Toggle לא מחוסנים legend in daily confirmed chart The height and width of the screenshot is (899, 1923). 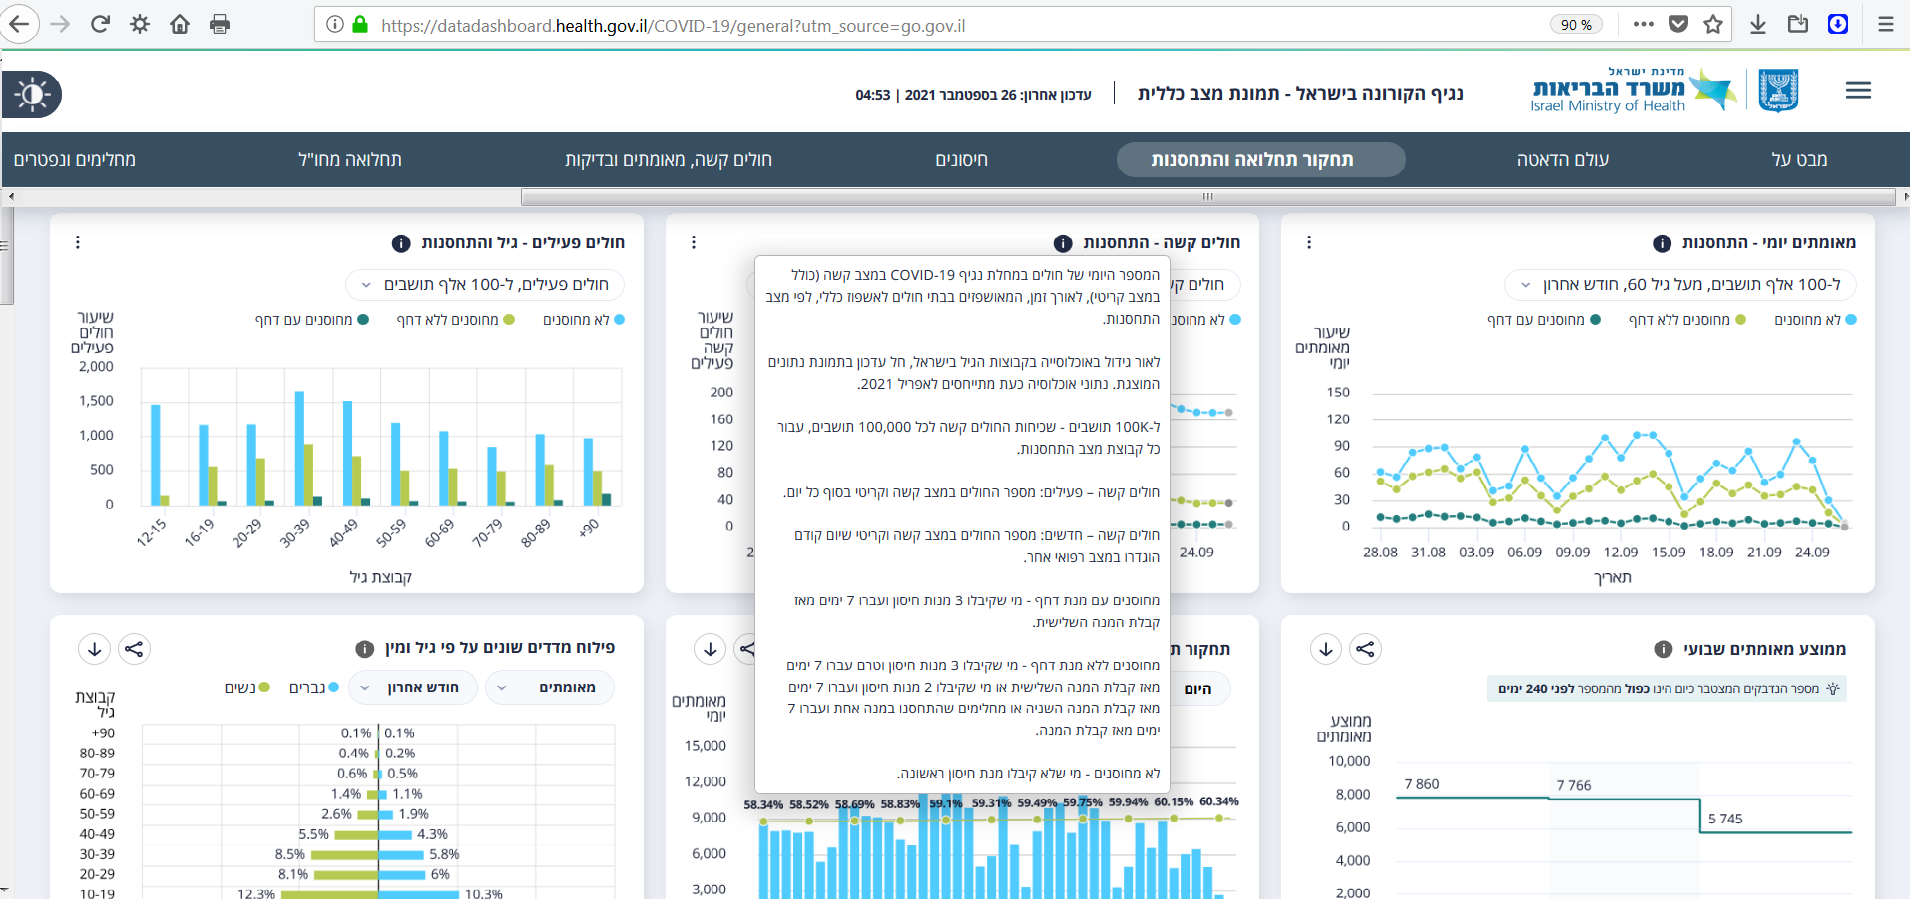click(x=1815, y=320)
